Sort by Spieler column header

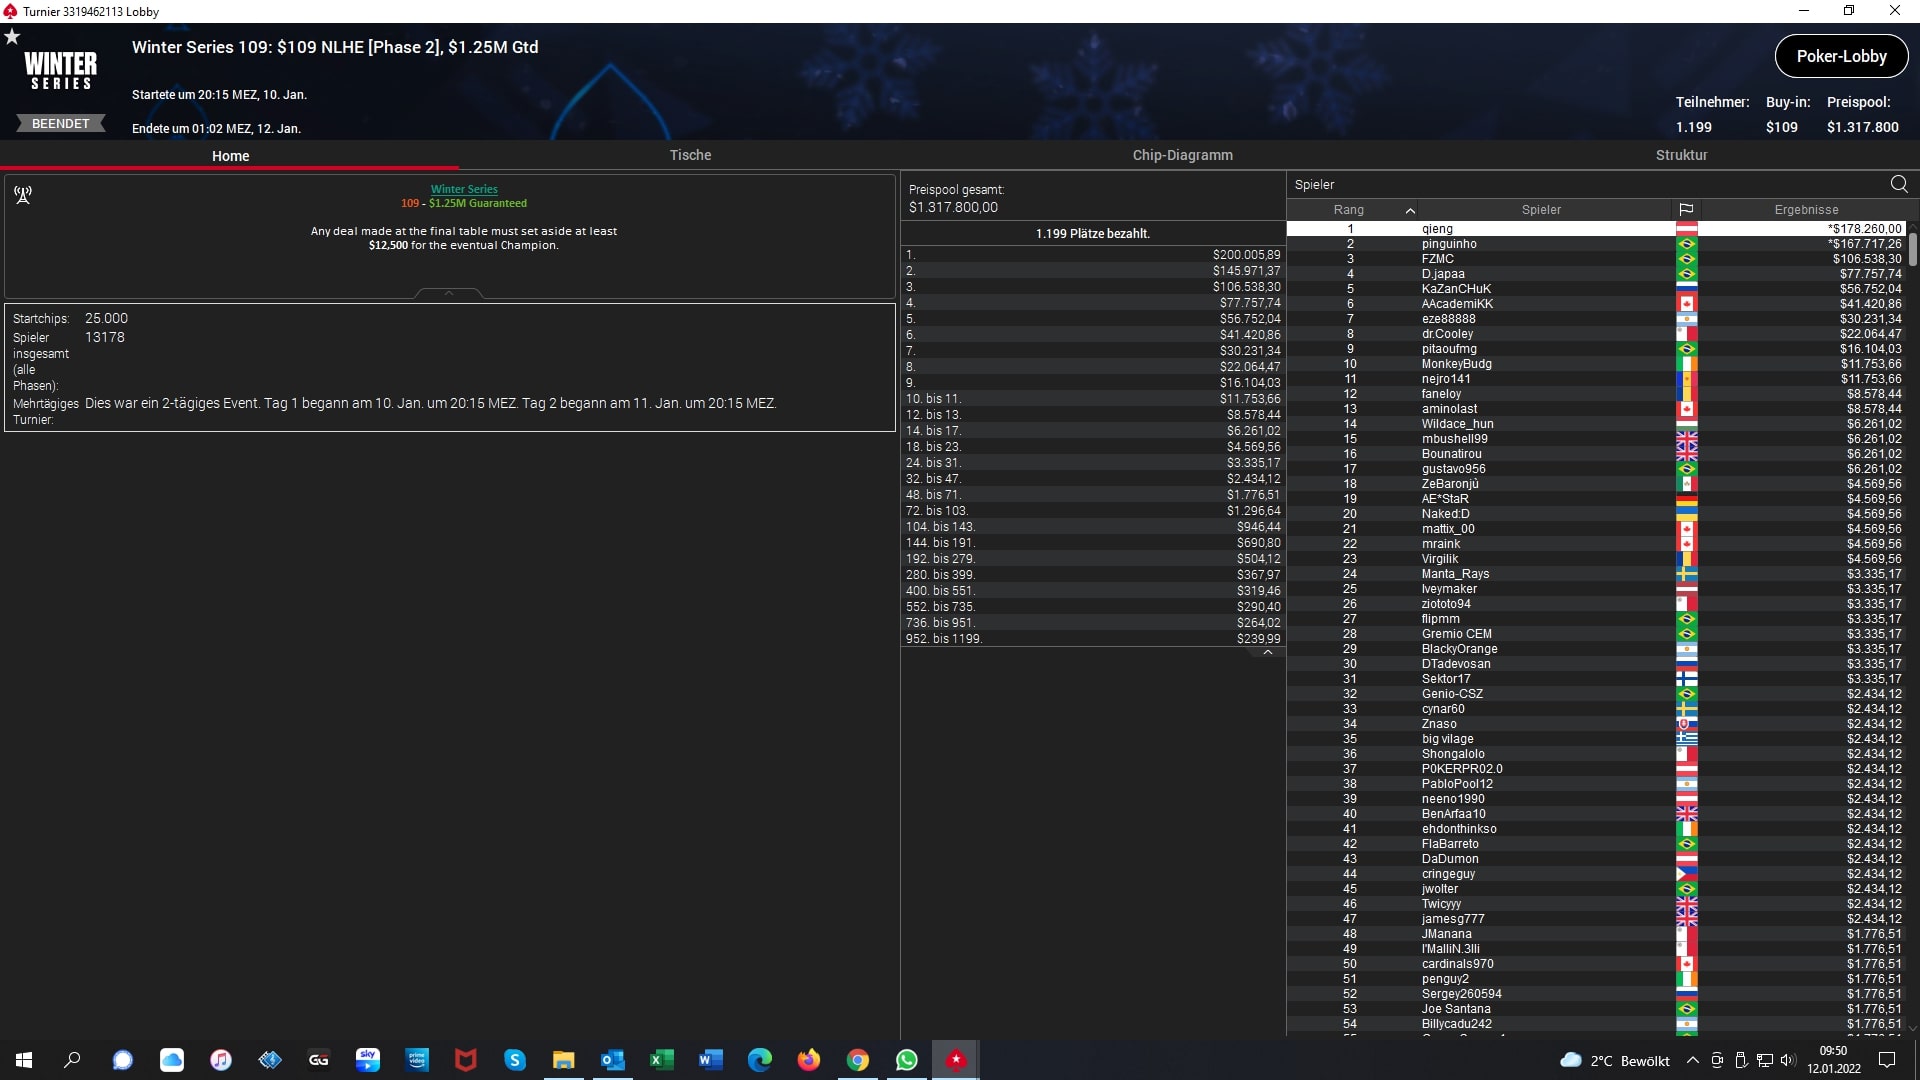[x=1540, y=210]
